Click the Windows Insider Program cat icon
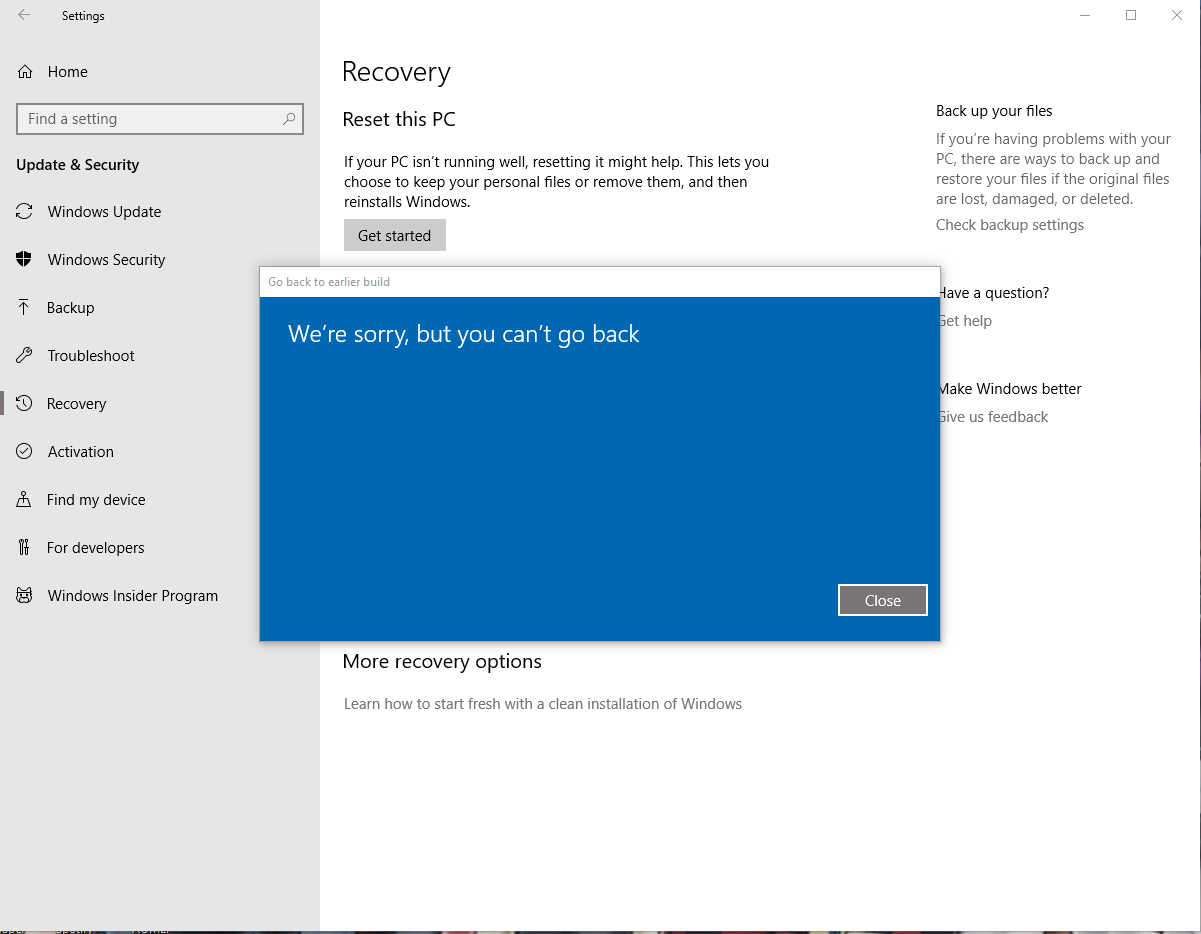 pos(24,595)
